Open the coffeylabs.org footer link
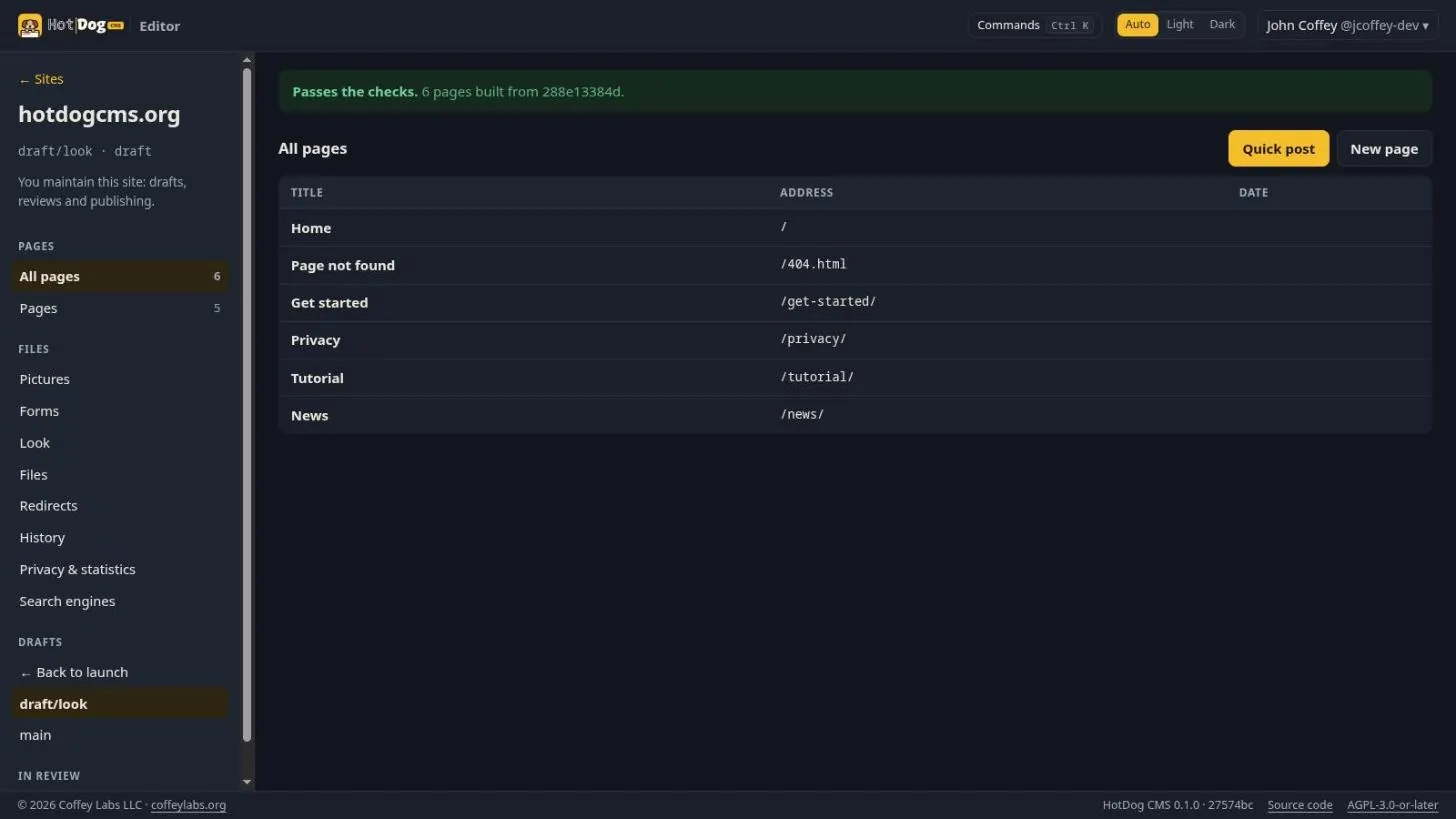The height and width of the screenshot is (819, 1456). click(188, 806)
